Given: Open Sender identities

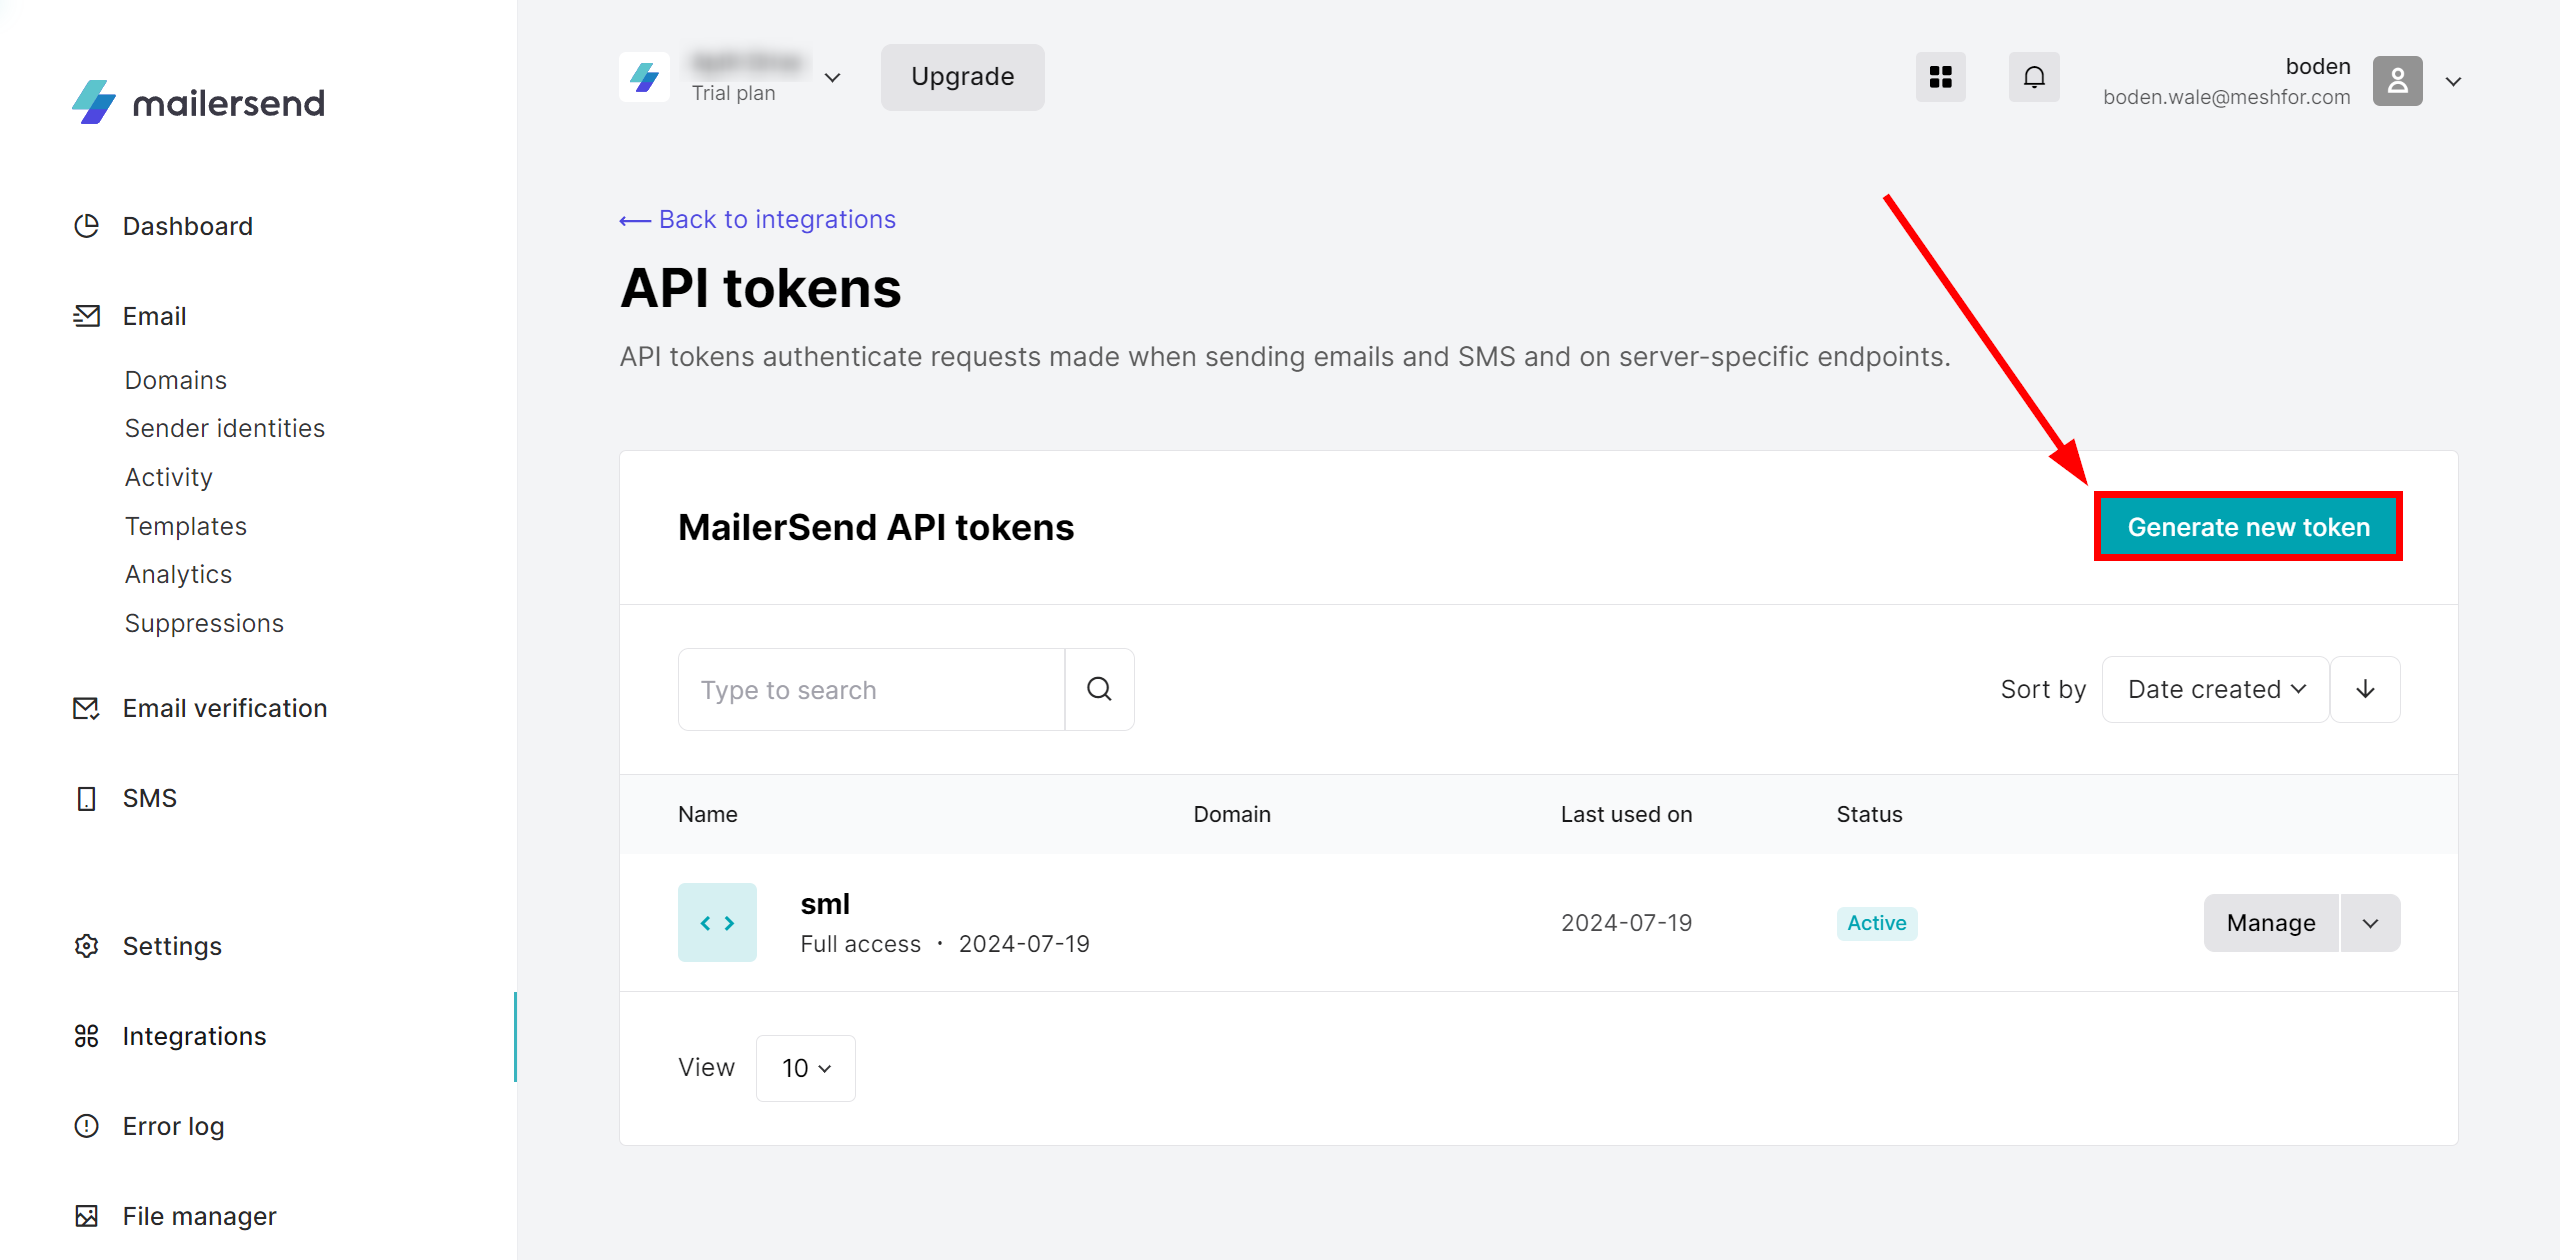Looking at the screenshot, I should tap(225, 428).
